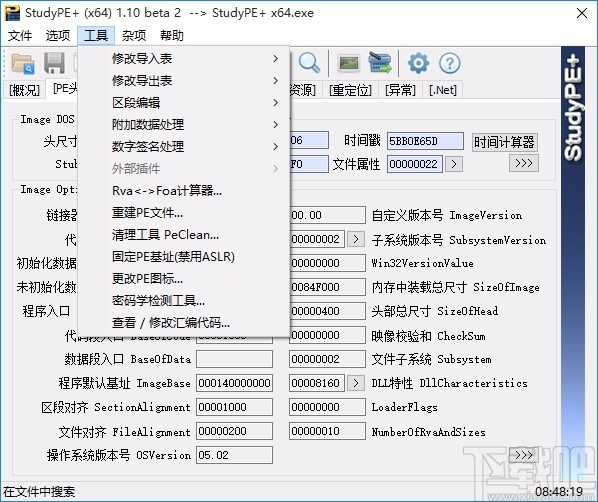Click the status bar text 在文件中搜索

(39, 491)
